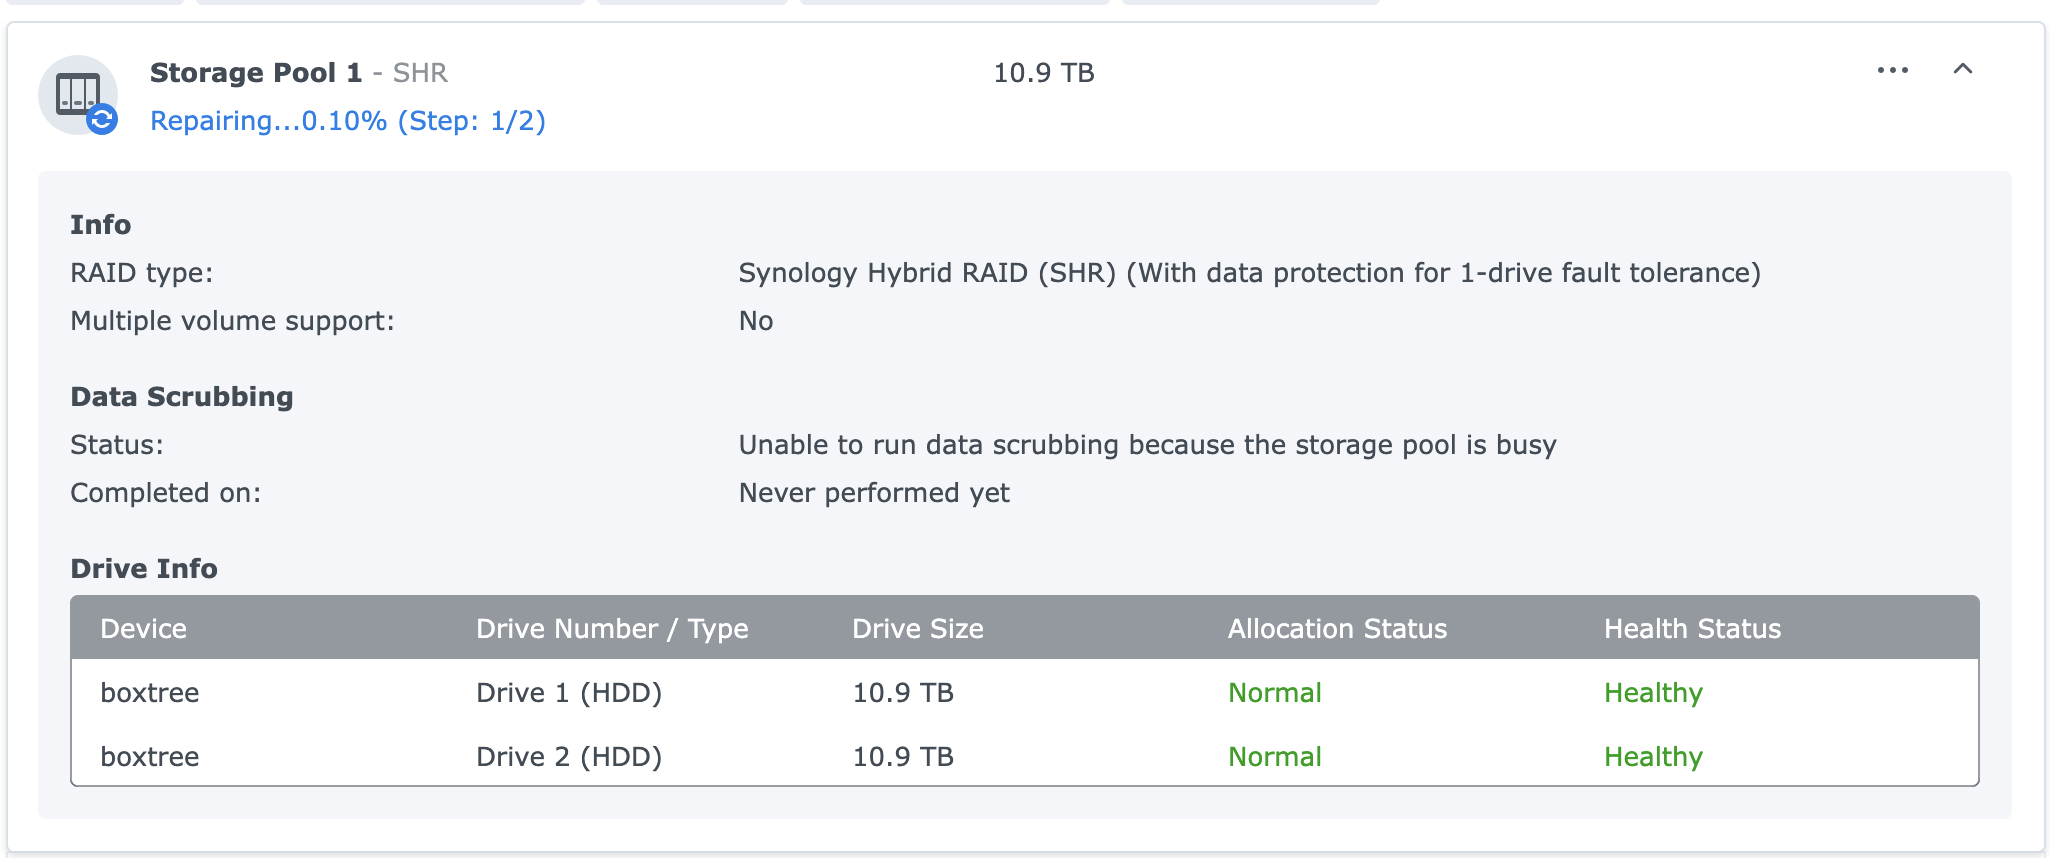The image size is (2050, 858).
Task: Click the Drive Info section heading
Action: (144, 568)
